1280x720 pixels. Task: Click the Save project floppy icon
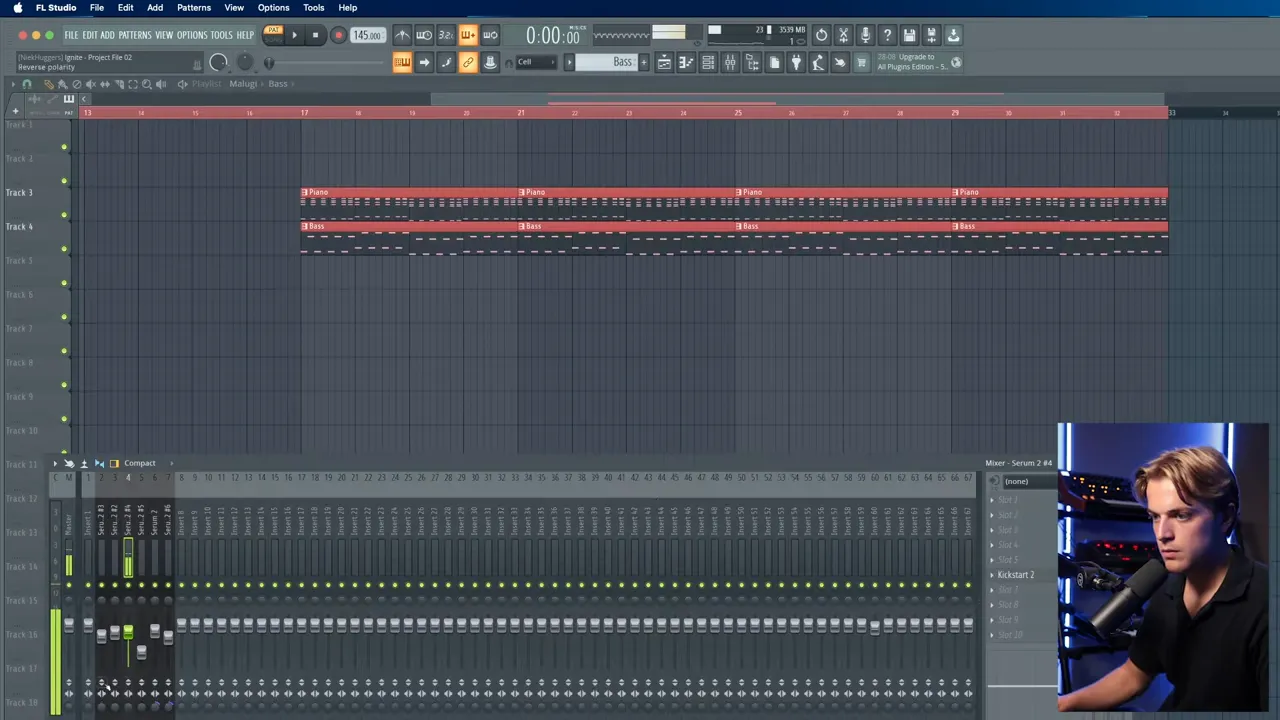[909, 35]
